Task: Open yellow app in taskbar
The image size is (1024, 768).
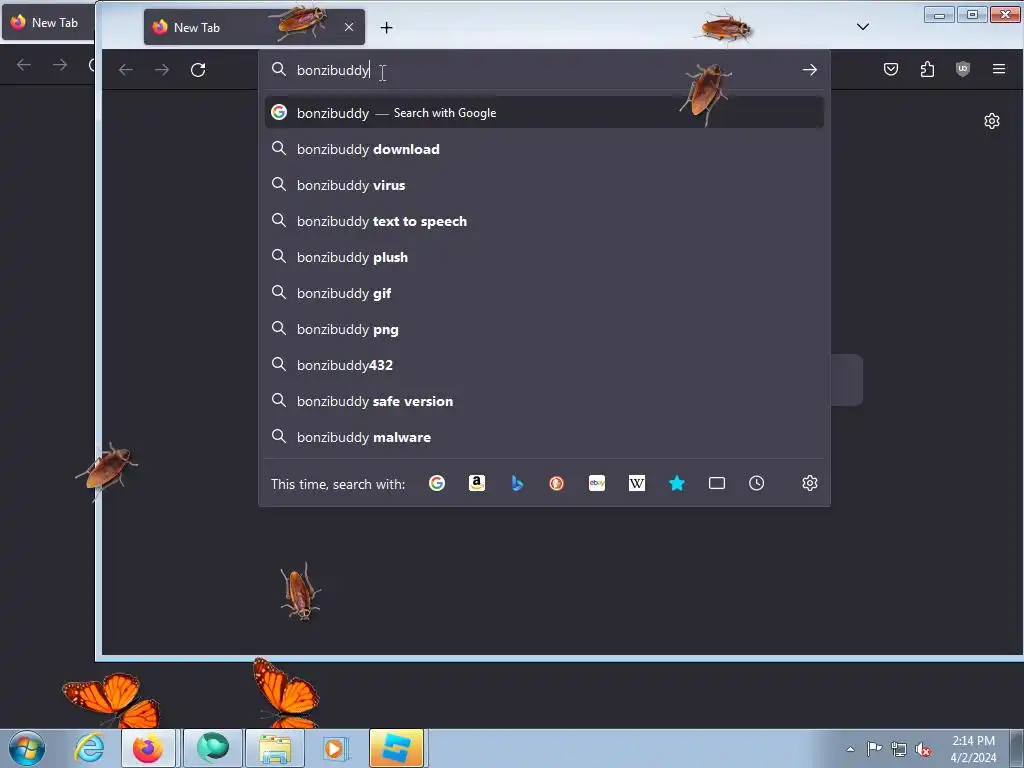Action: click(x=396, y=748)
